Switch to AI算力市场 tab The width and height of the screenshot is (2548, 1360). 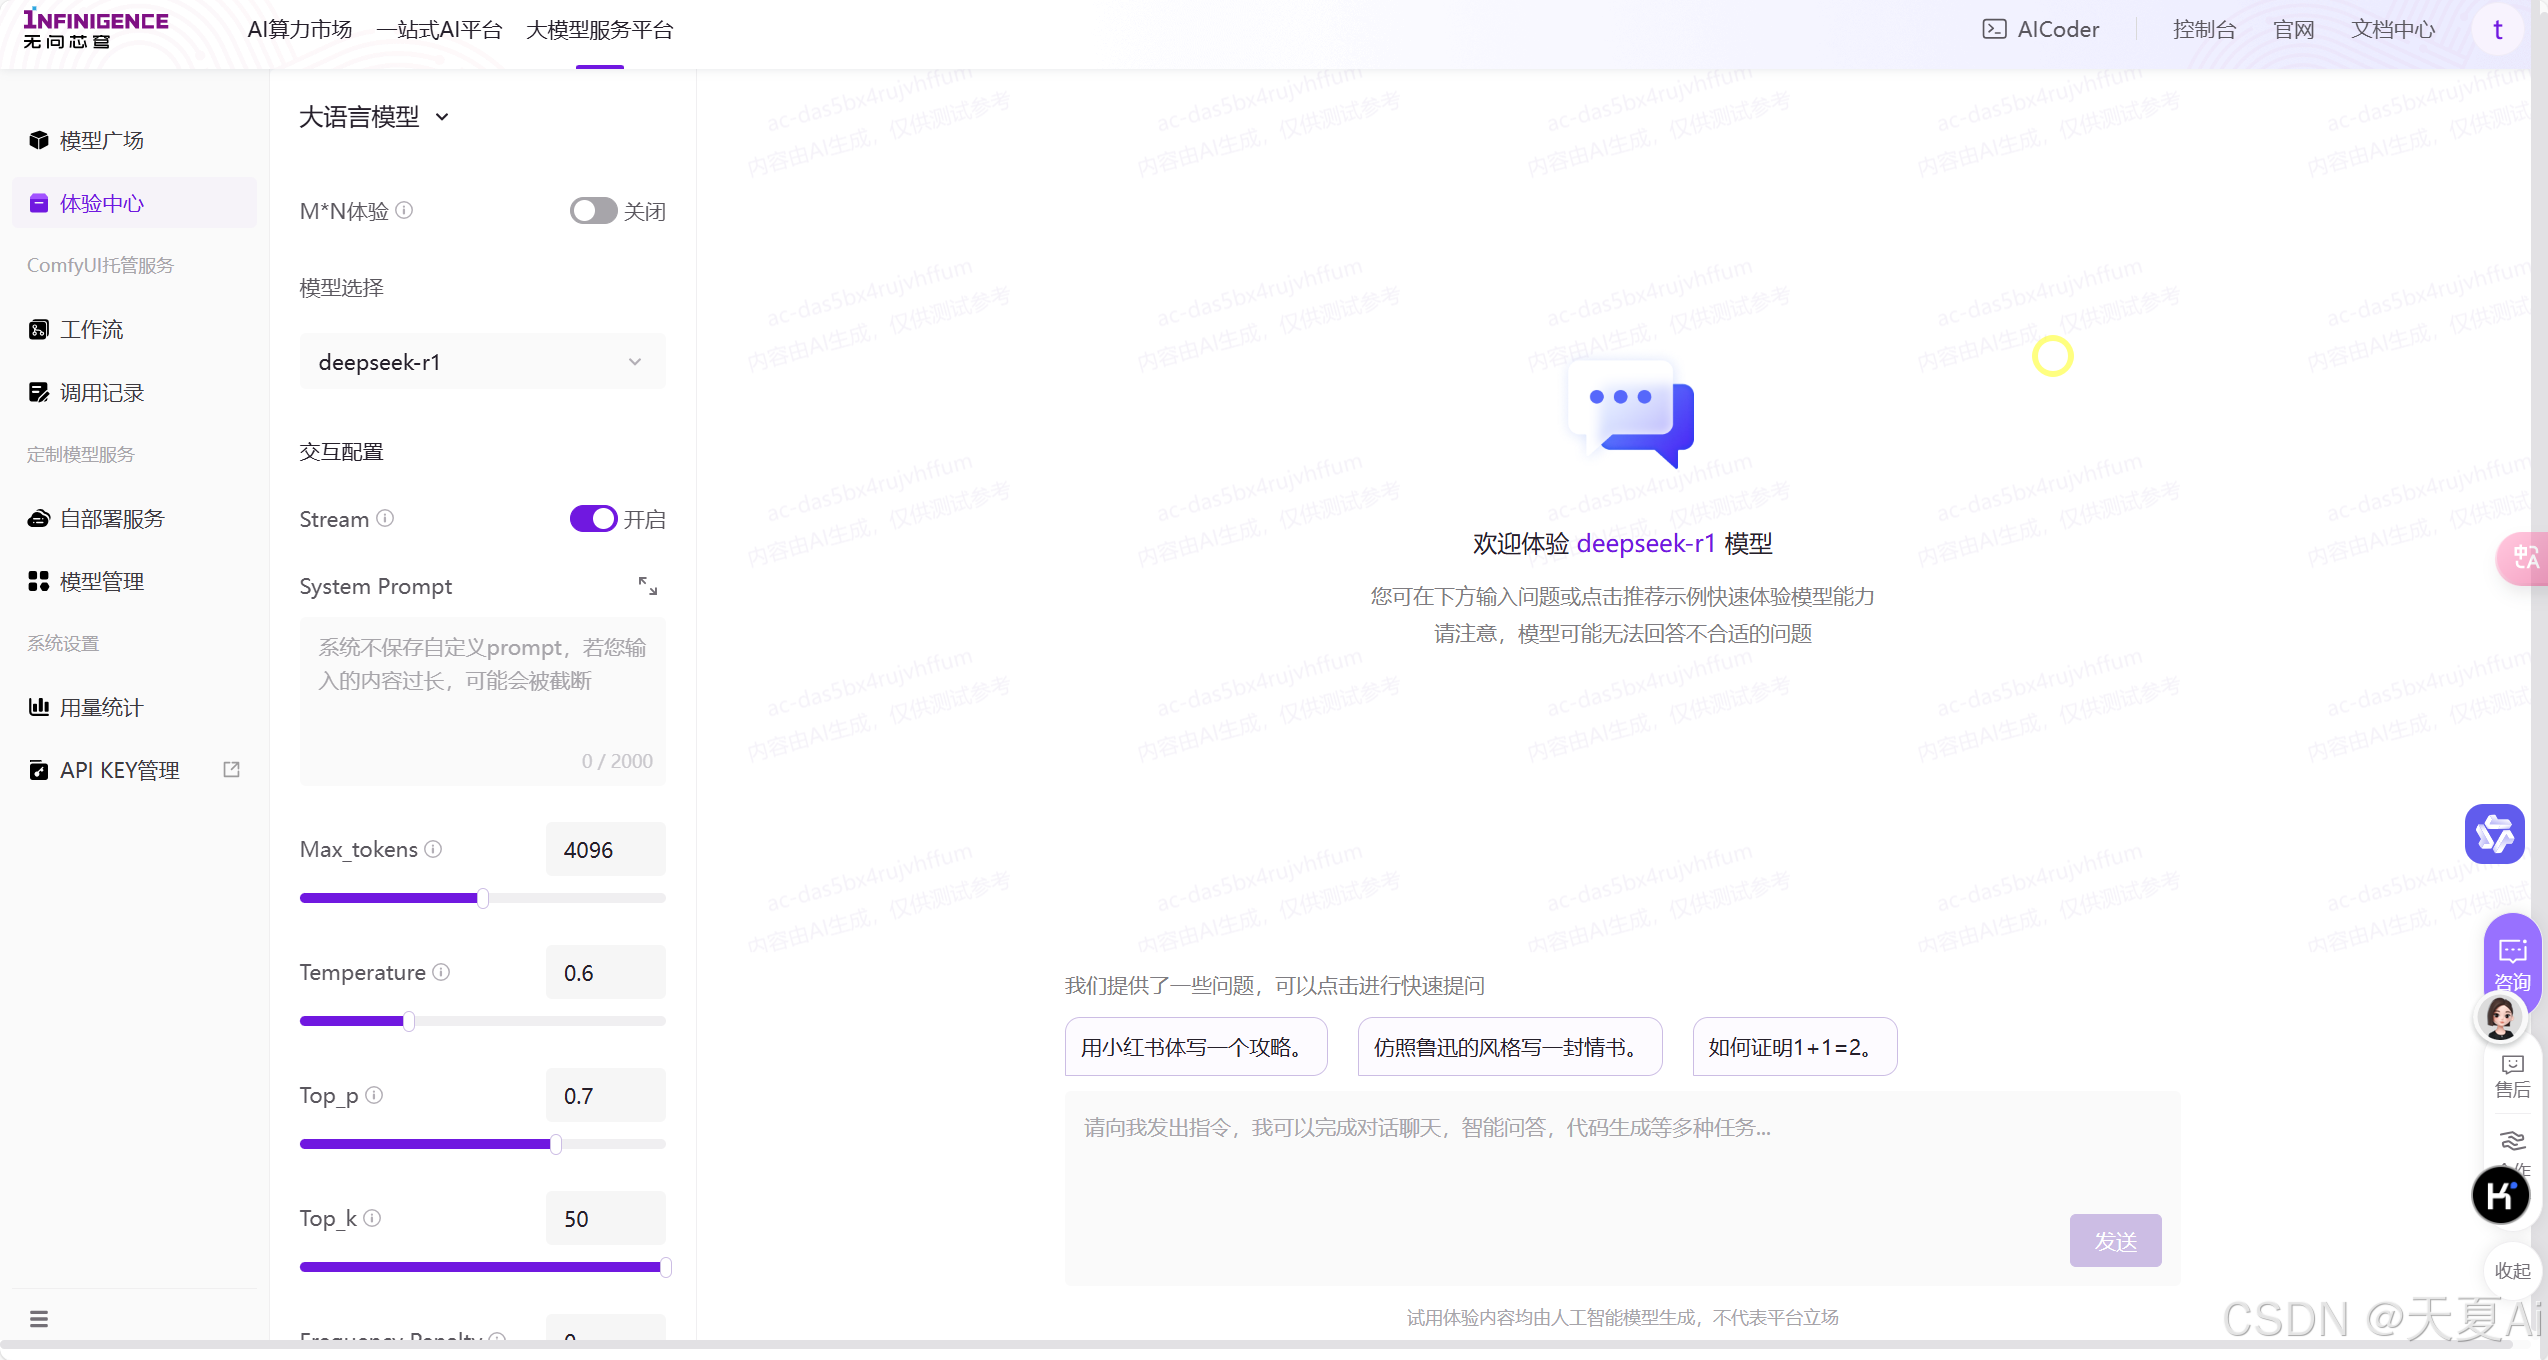click(300, 30)
